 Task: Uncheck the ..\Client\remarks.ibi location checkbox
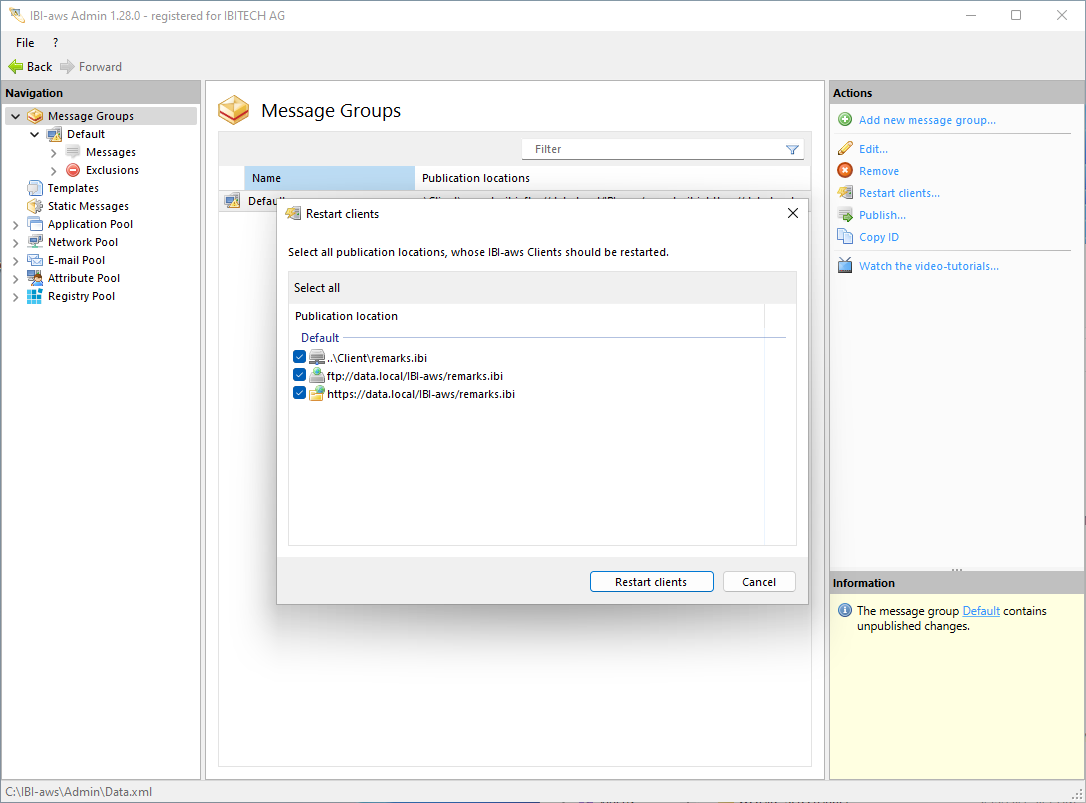click(300, 357)
